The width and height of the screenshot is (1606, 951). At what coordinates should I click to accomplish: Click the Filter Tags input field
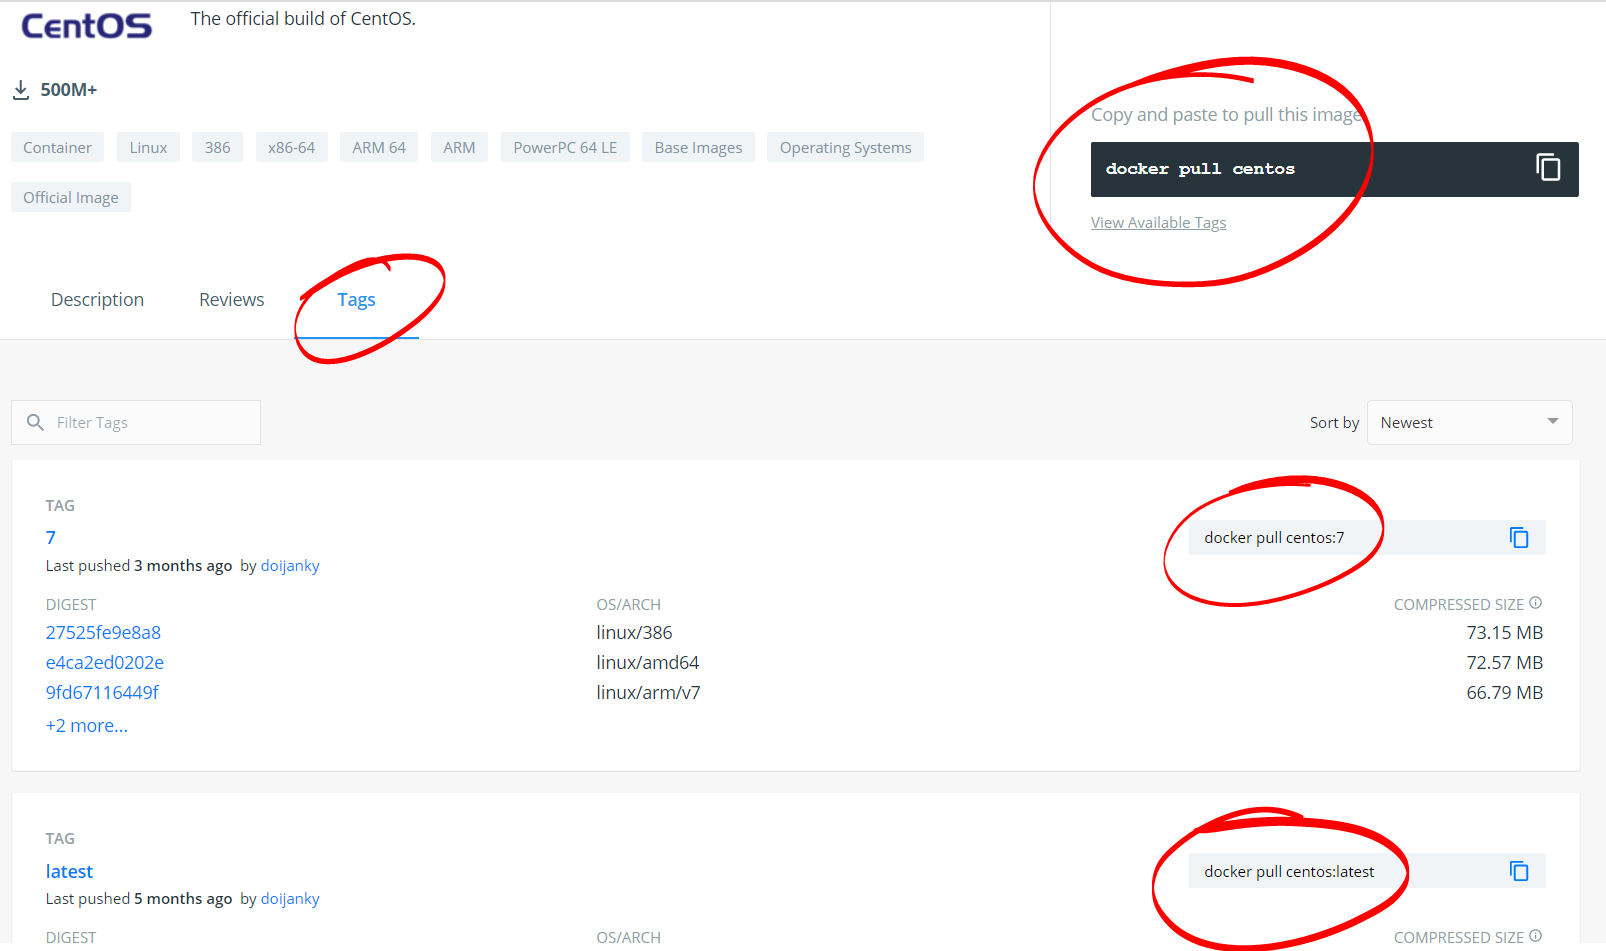tap(150, 423)
